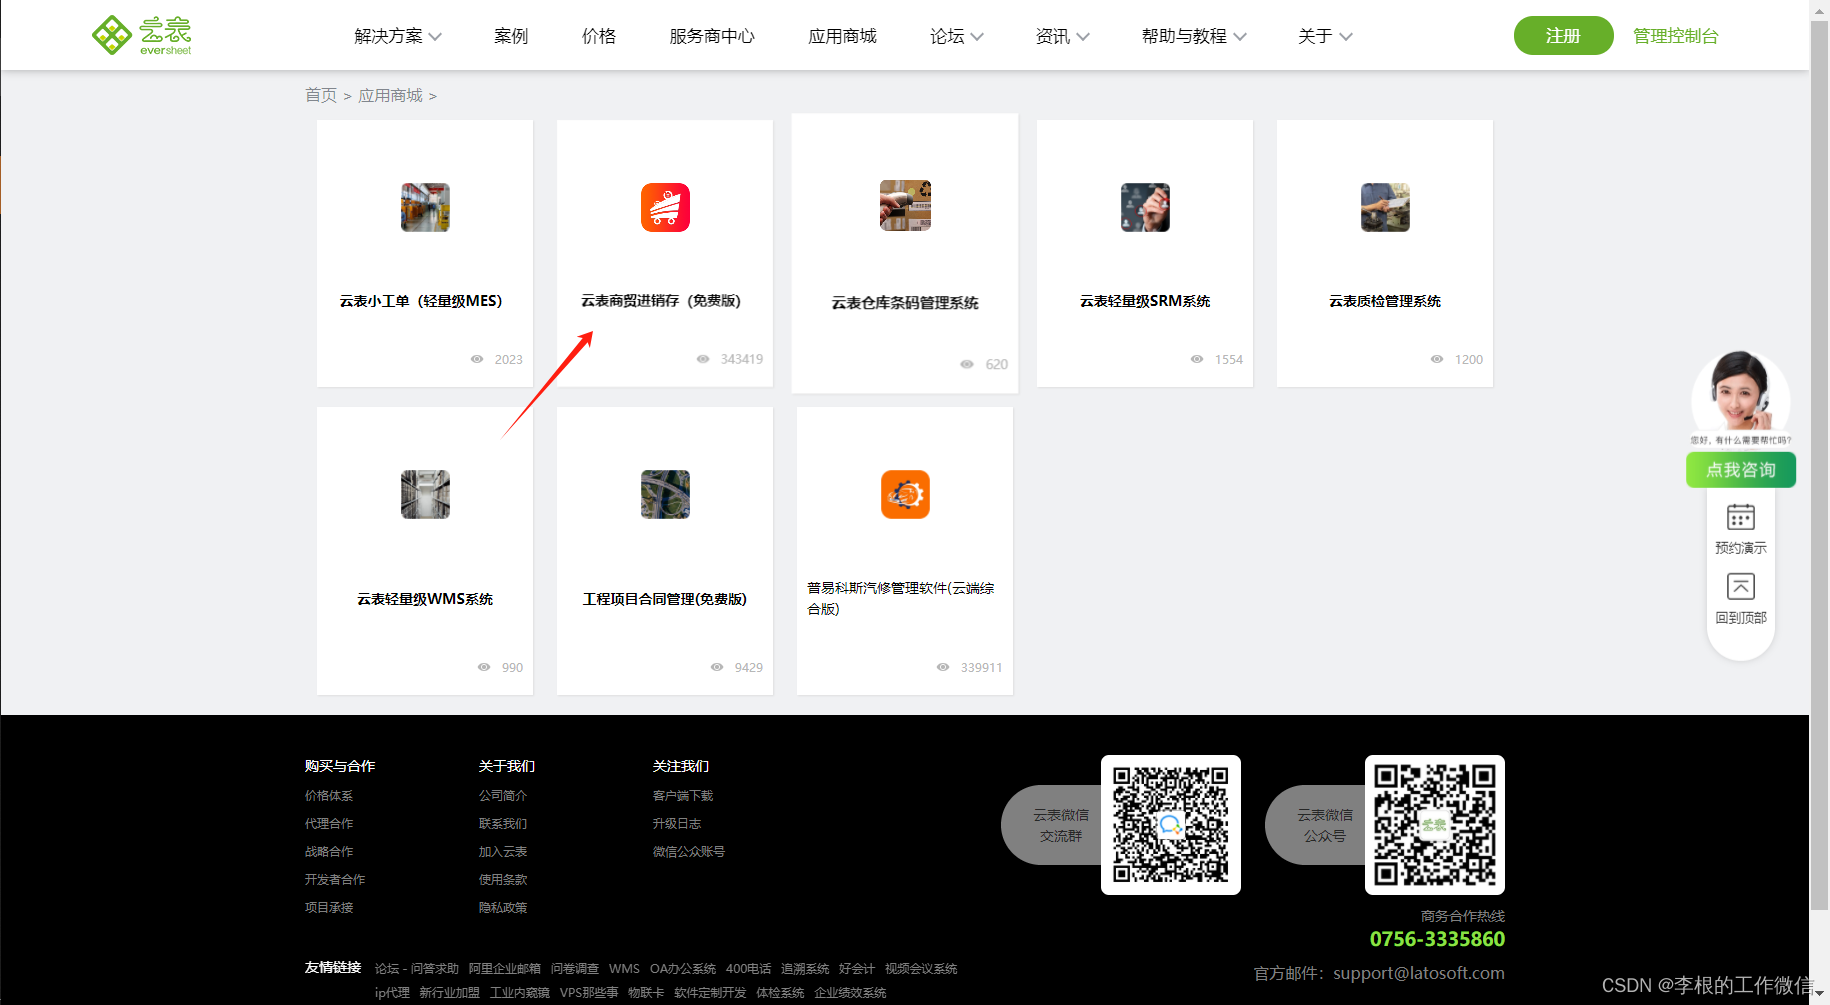This screenshot has width=1830, height=1005.
Task: Open the 云表轻量级SRM系统 app icon
Action: (1145, 207)
